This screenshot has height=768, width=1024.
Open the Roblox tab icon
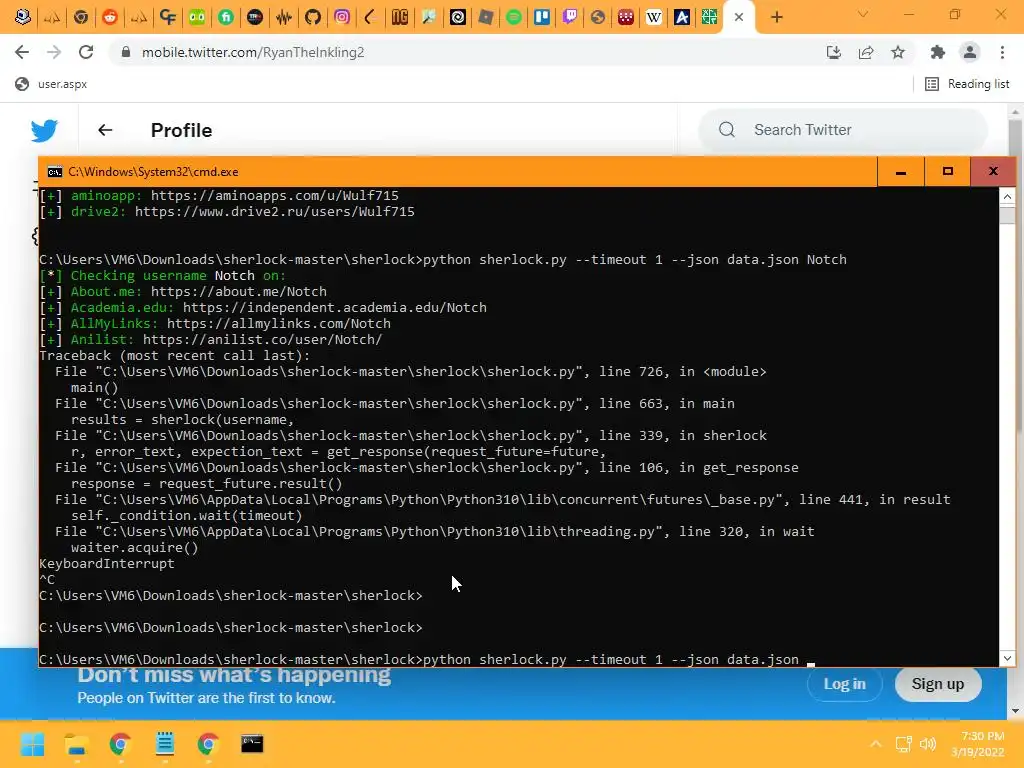pyautogui.click(x=485, y=17)
